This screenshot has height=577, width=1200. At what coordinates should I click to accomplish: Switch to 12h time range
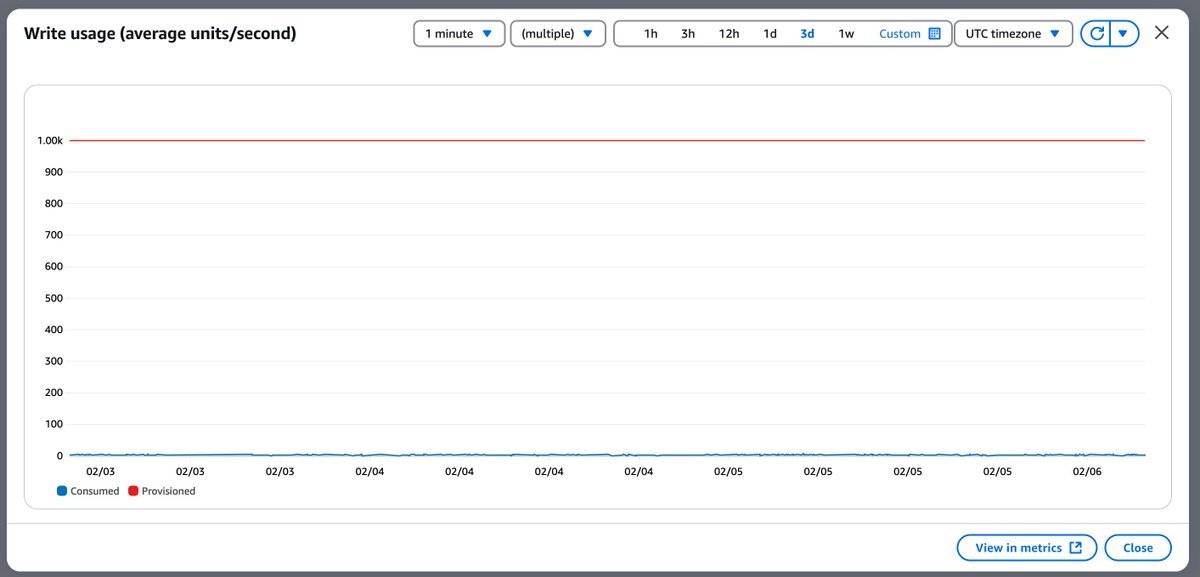(x=729, y=34)
